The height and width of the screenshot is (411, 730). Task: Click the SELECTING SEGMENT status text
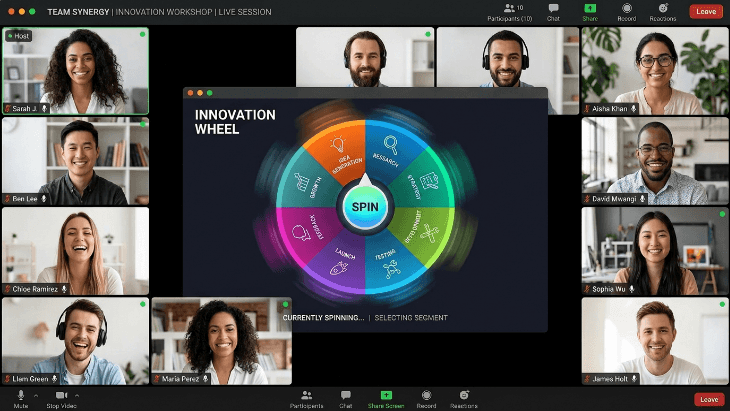click(411, 317)
